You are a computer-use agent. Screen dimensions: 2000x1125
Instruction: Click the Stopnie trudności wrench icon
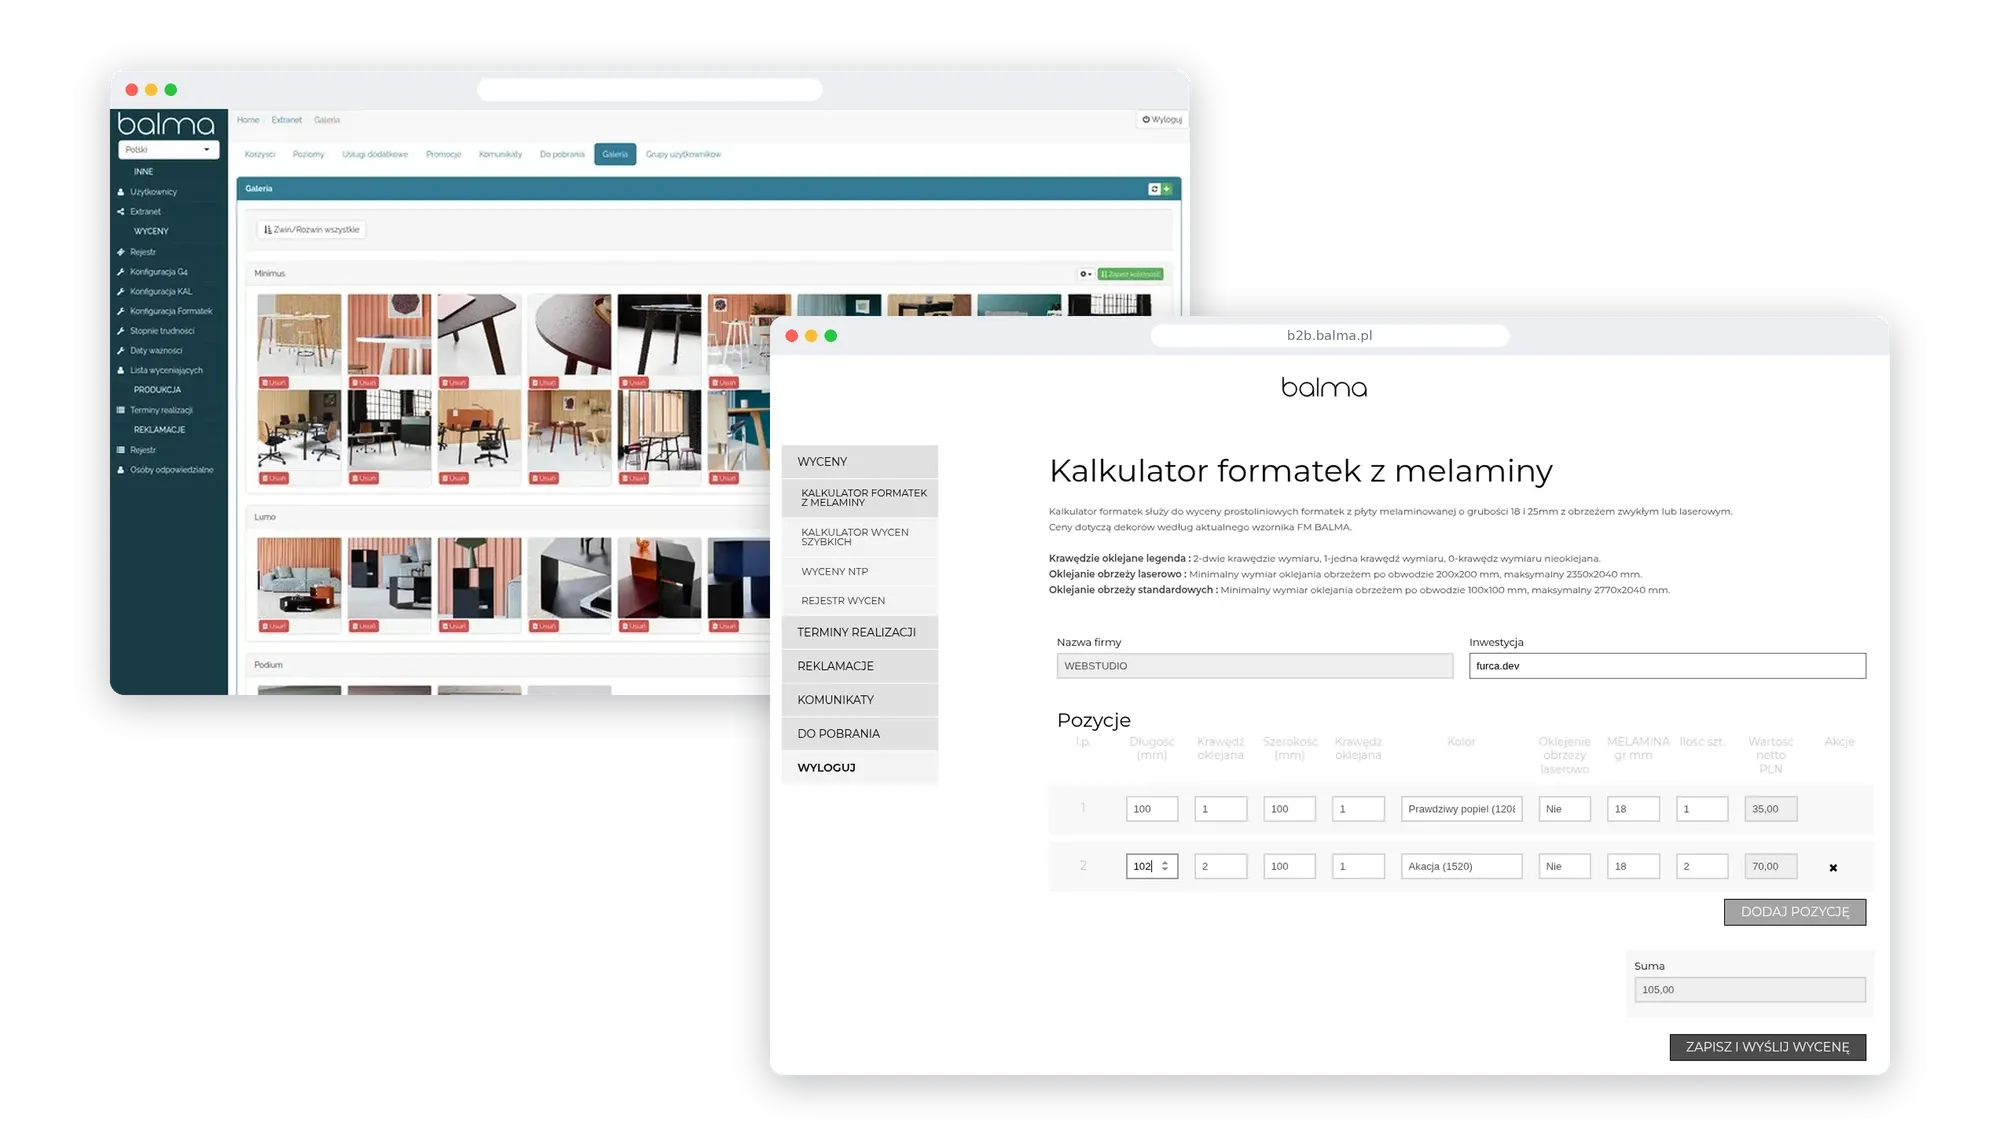(x=121, y=331)
